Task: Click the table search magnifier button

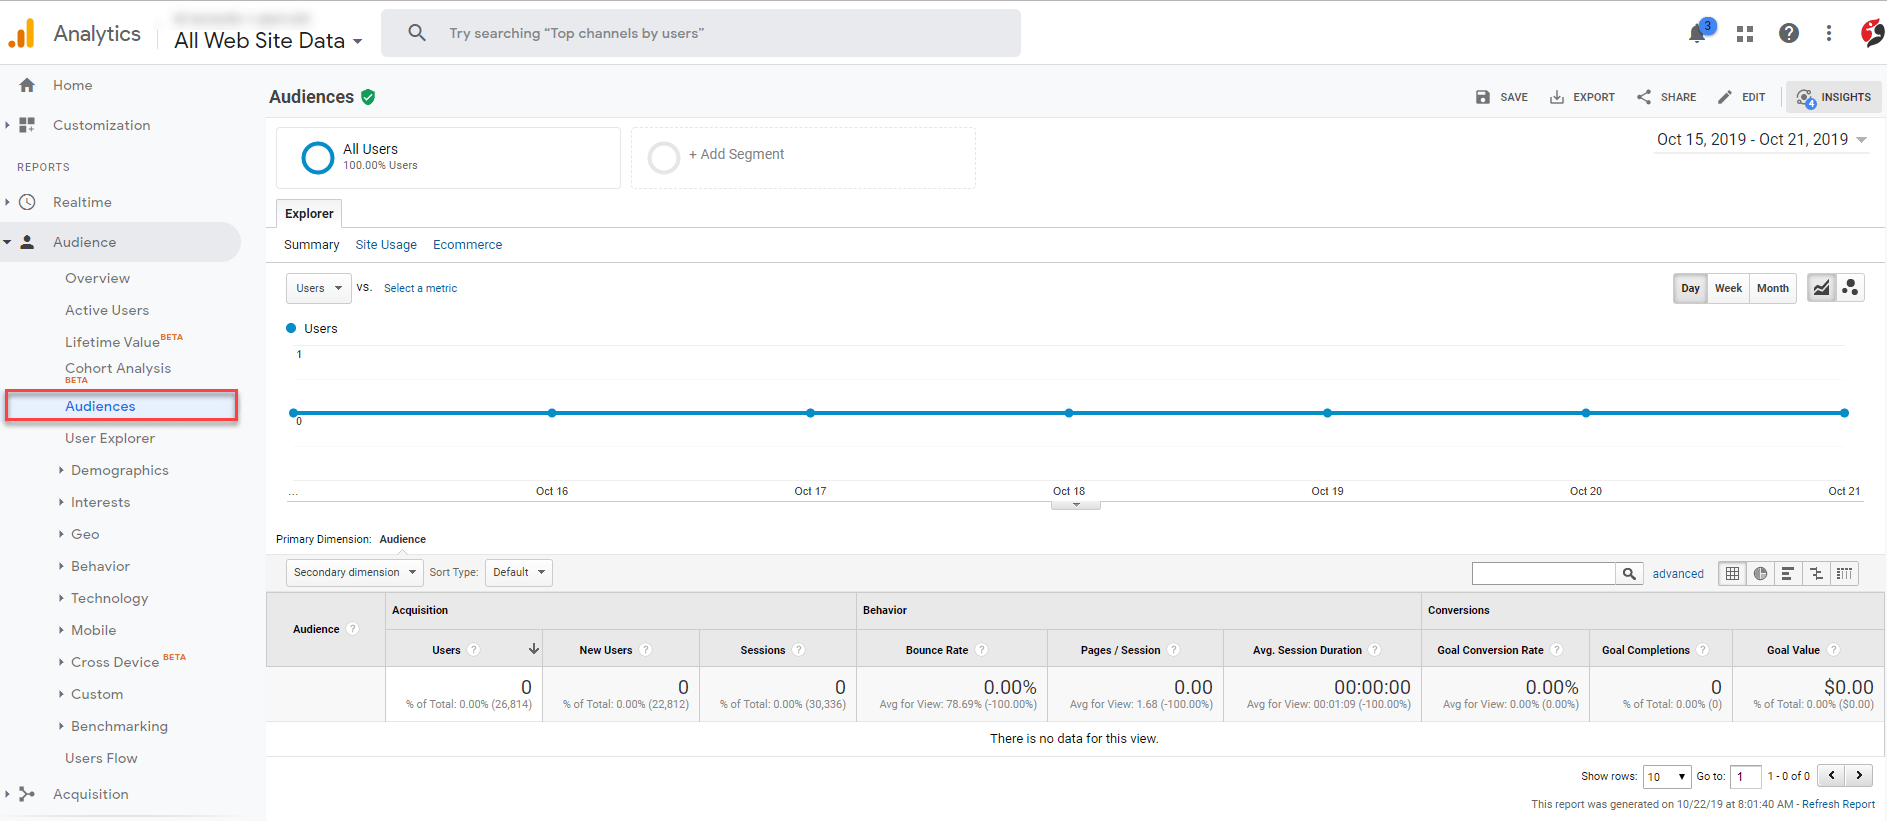Action: 1629,574
